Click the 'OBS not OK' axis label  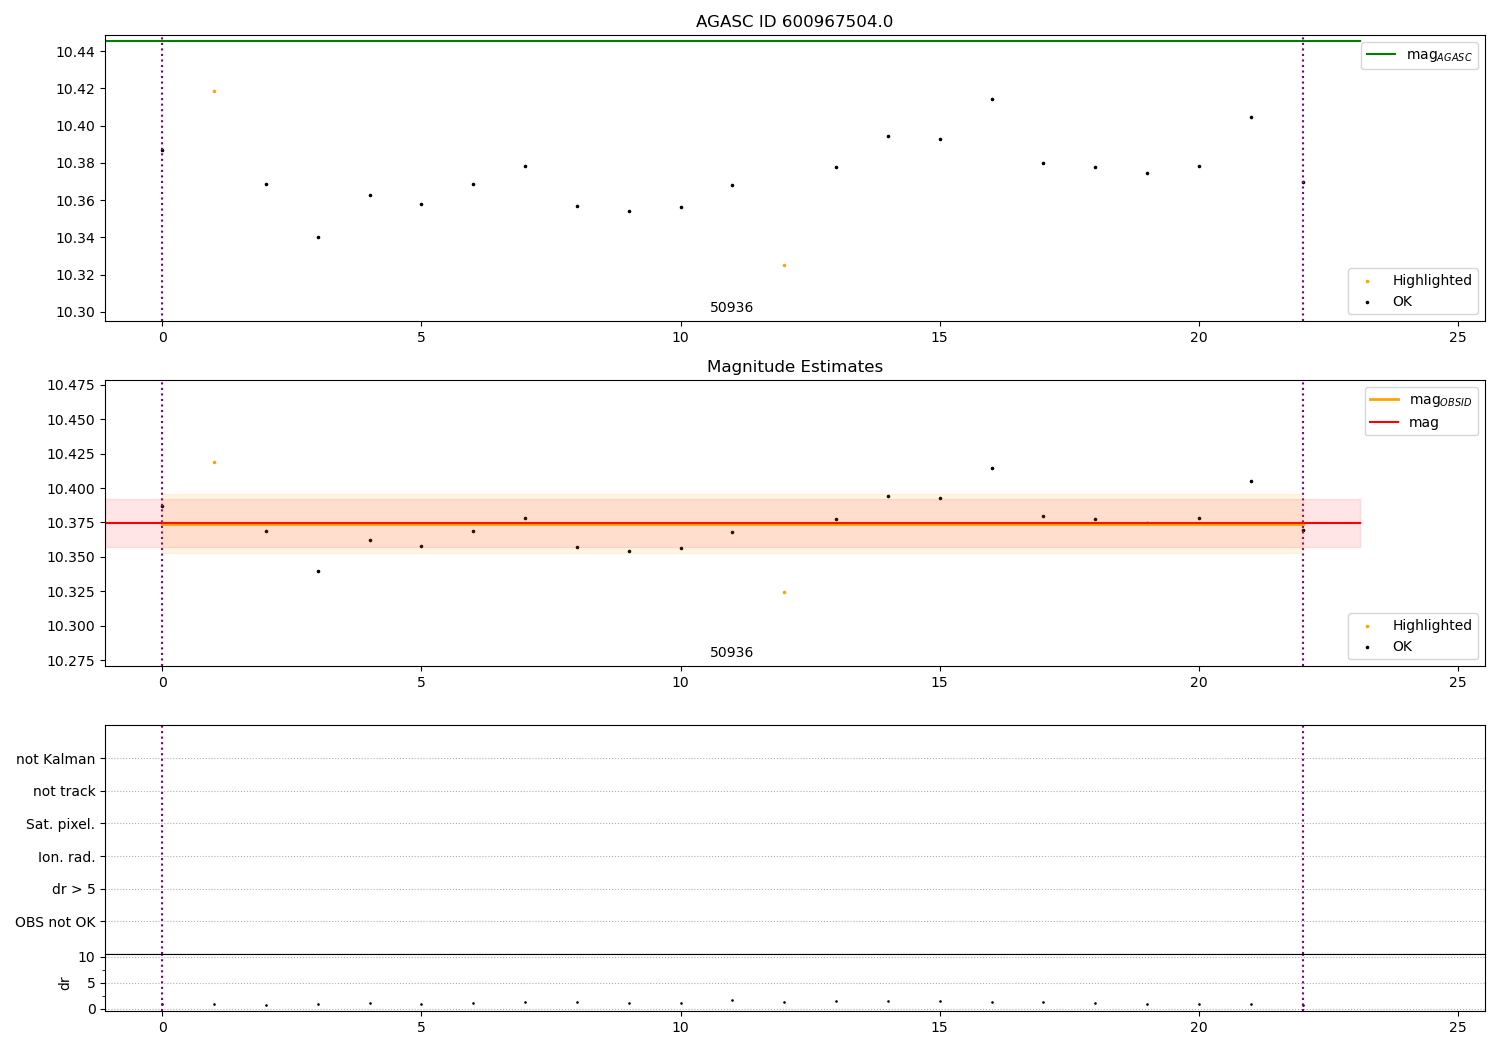pos(55,922)
